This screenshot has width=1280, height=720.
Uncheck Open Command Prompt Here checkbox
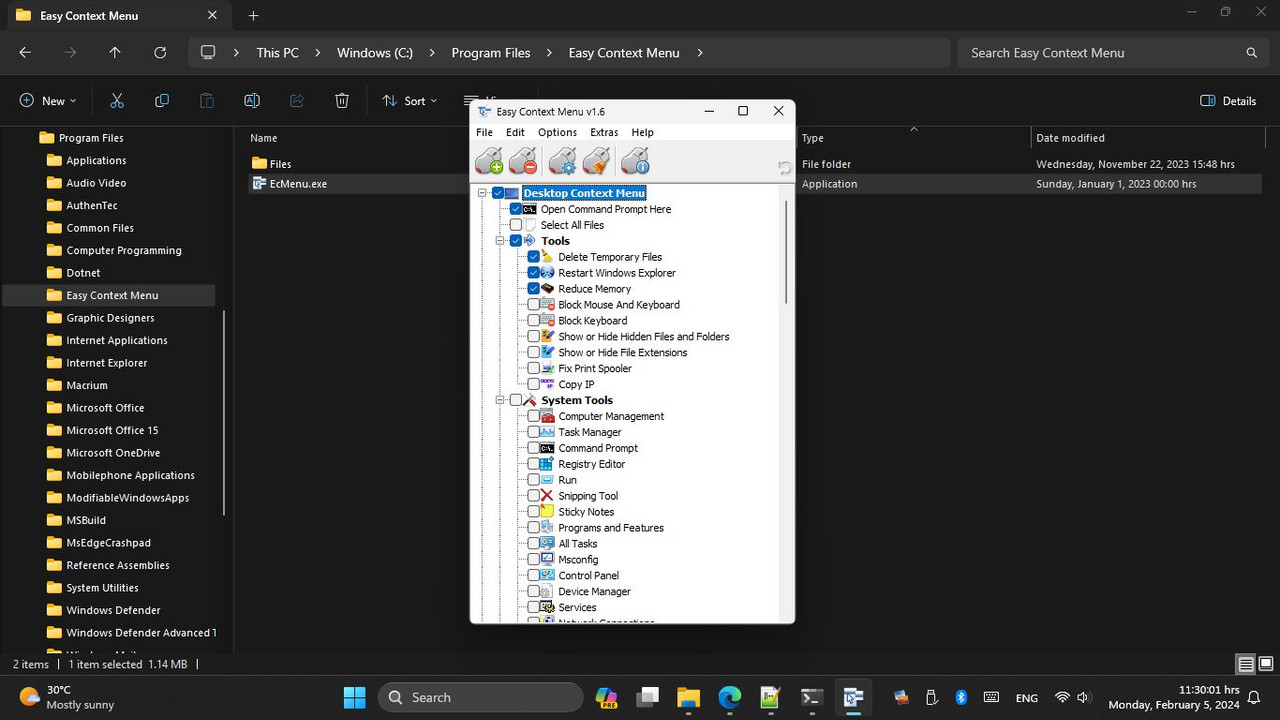coord(516,209)
